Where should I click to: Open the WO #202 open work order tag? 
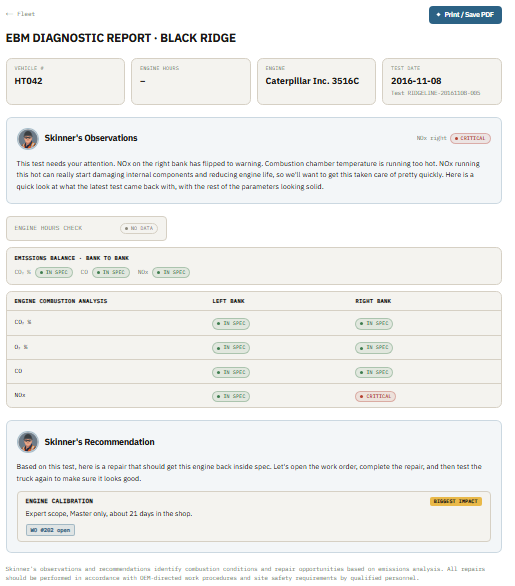point(50,530)
